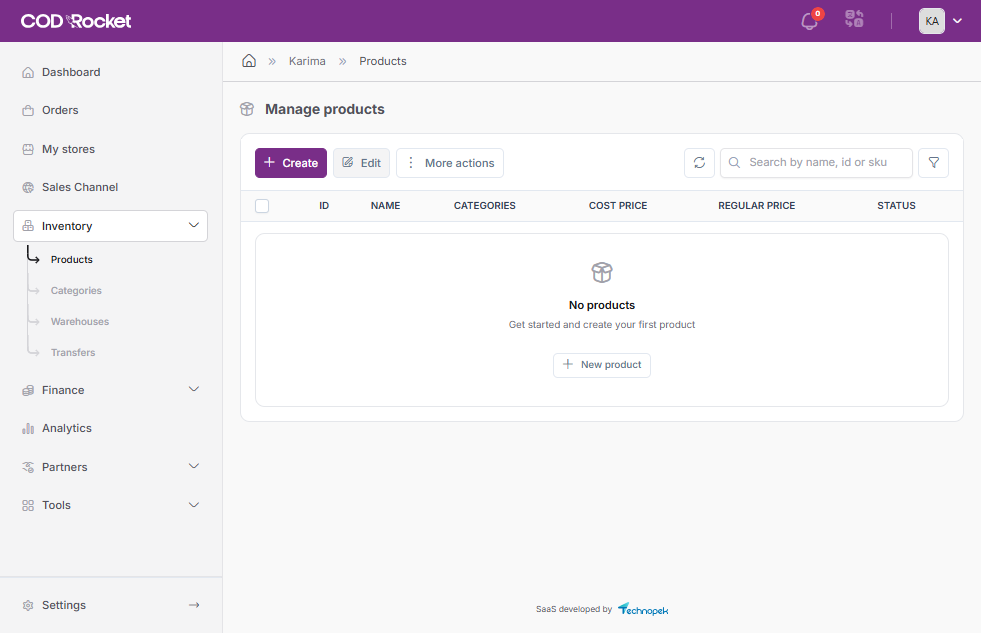Viewport: 981px width, 633px height.
Task: Expand the Finance menu section
Action: click(194, 390)
